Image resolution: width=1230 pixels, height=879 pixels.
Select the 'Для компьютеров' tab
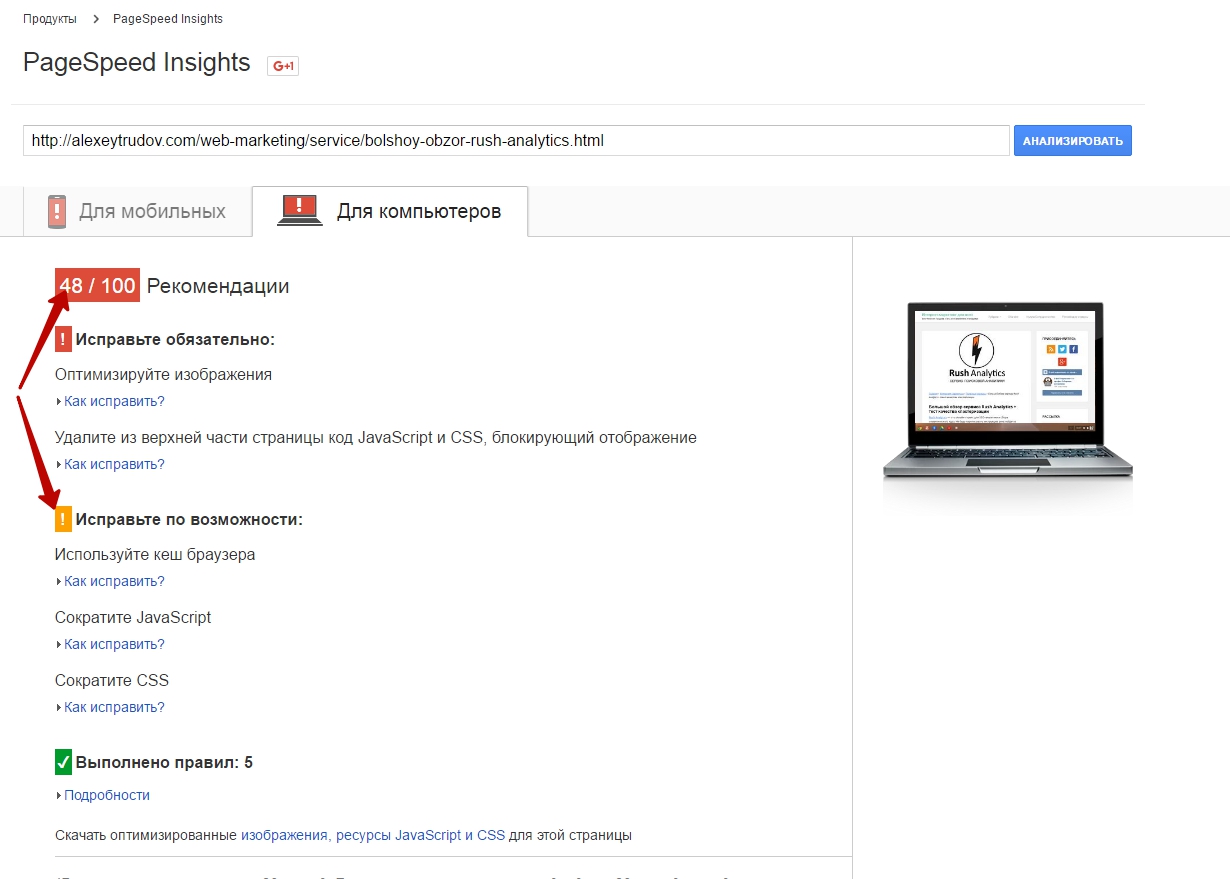click(x=390, y=212)
